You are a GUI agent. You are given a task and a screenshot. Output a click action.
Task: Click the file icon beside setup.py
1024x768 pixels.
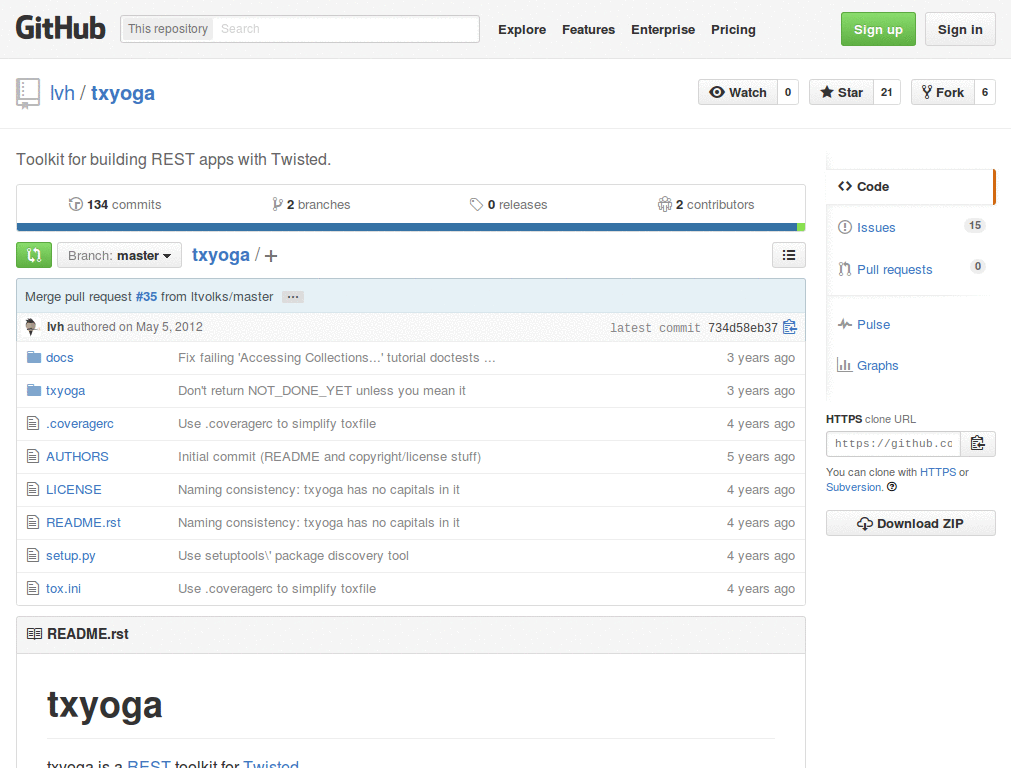[33, 555]
